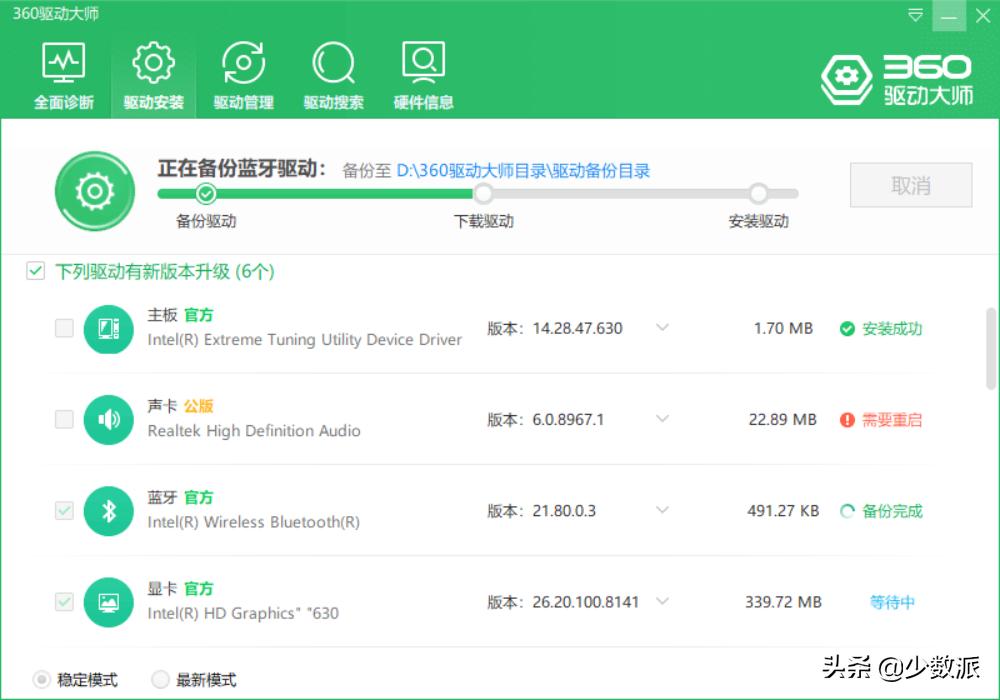Expand the graphics driver version dropdown
1000x700 pixels.
(662, 602)
